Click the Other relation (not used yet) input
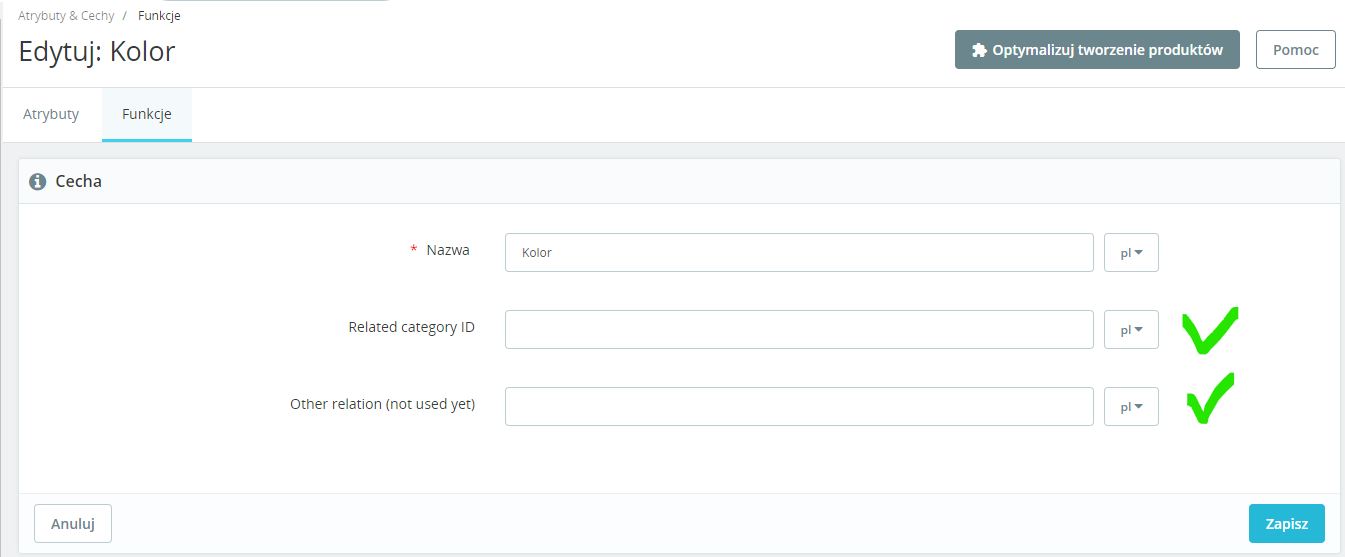Viewport: 1345px width, 557px height. pos(799,407)
